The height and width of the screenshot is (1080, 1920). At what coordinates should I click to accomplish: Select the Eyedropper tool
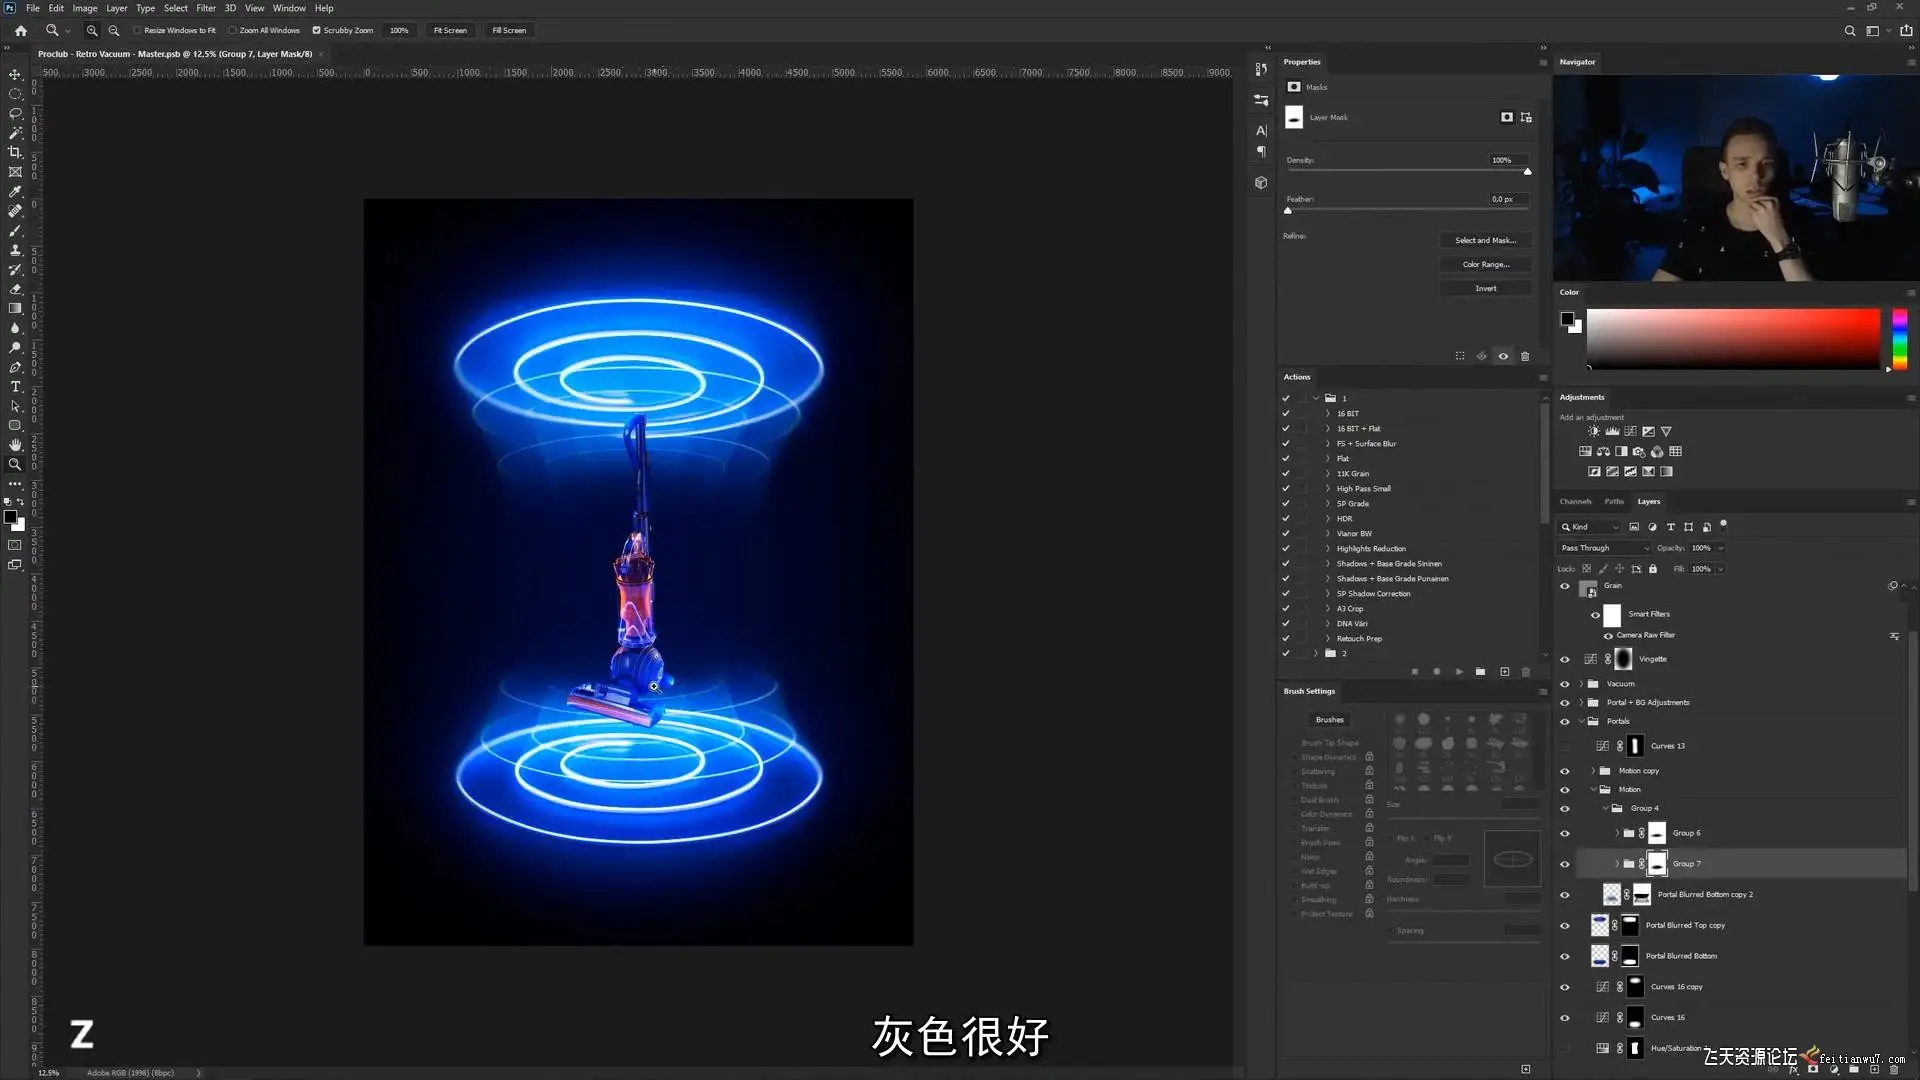15,191
